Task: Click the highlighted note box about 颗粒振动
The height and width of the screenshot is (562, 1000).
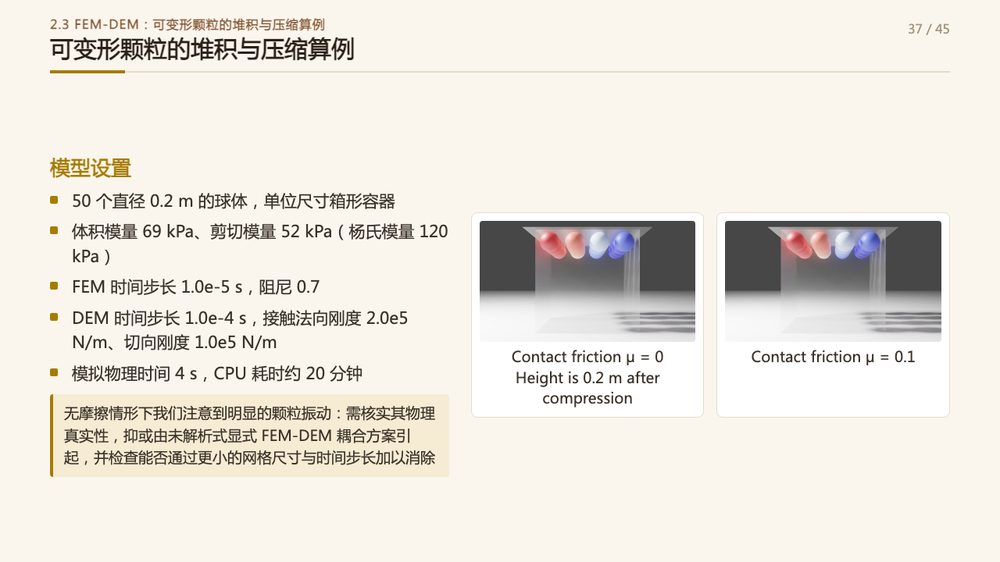Action: [250, 436]
